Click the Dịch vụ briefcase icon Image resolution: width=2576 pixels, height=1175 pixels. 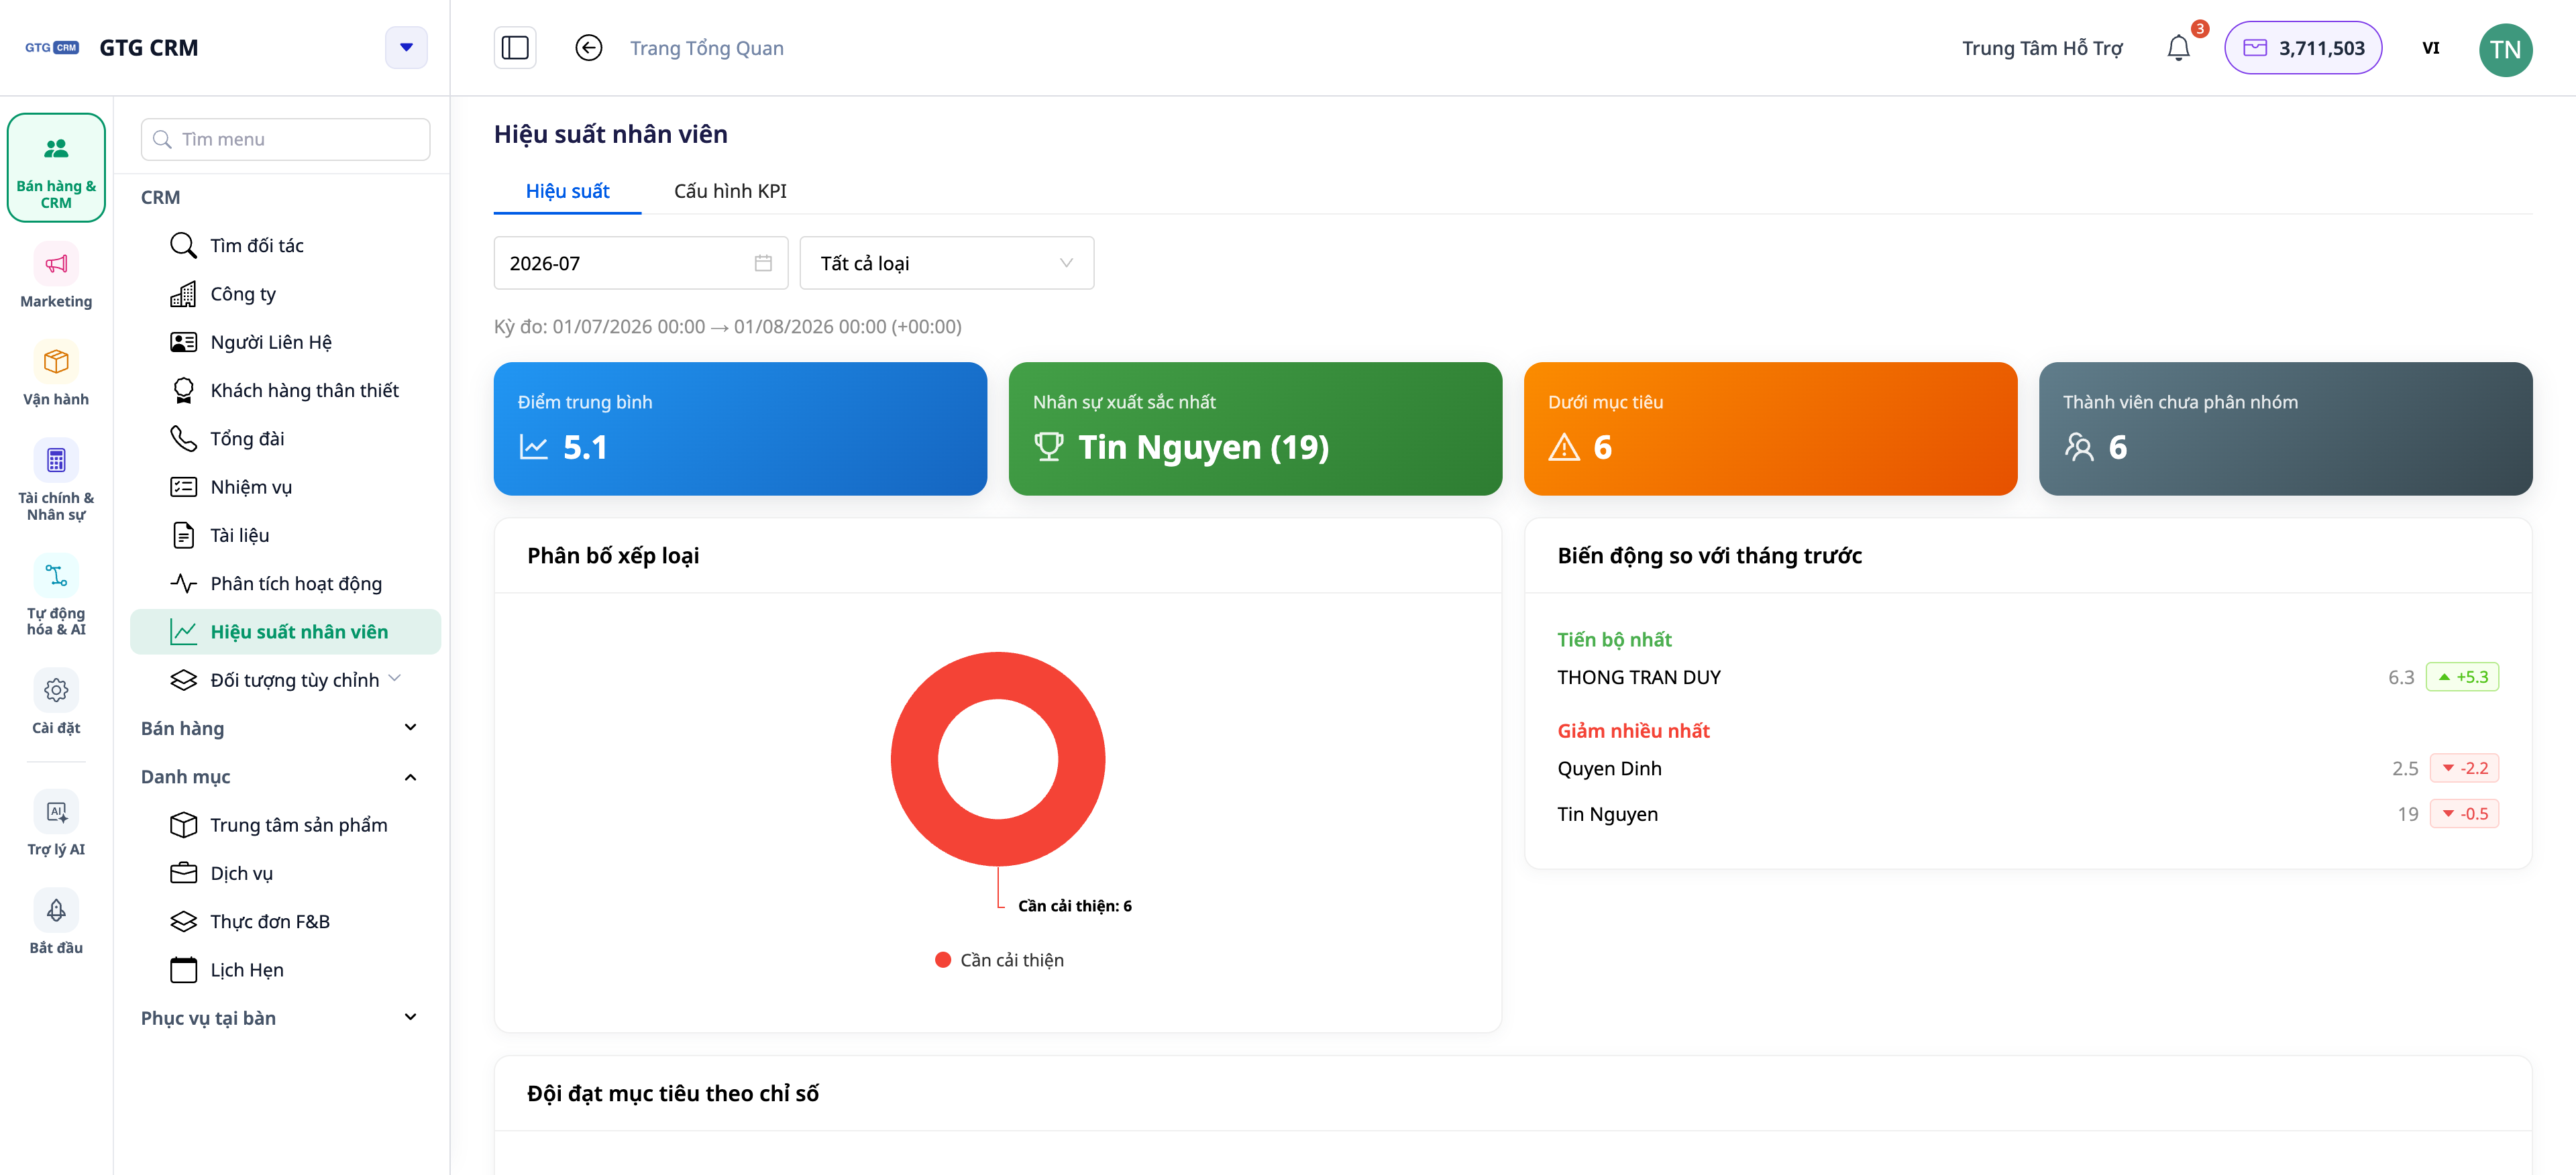click(x=183, y=873)
